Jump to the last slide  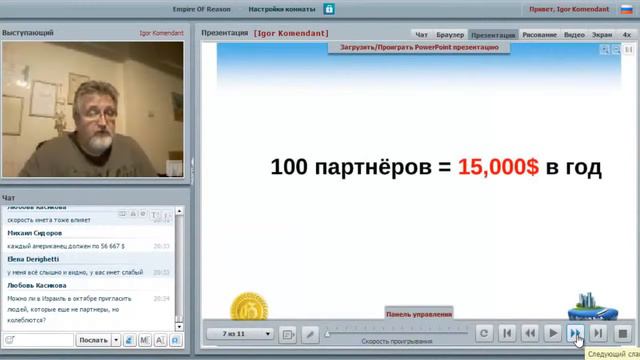pos(598,333)
